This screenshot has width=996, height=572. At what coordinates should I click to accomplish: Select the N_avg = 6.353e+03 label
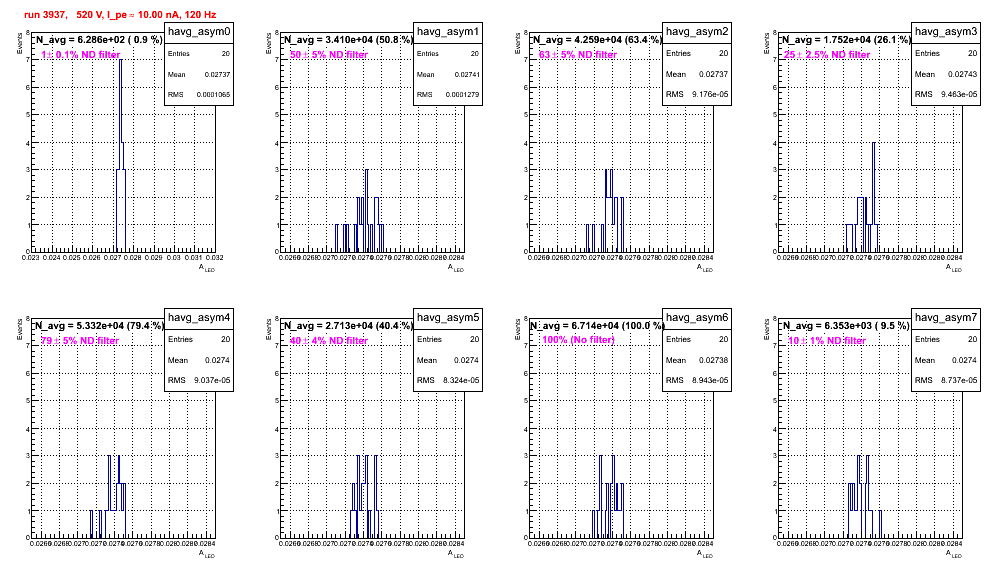pos(845,326)
